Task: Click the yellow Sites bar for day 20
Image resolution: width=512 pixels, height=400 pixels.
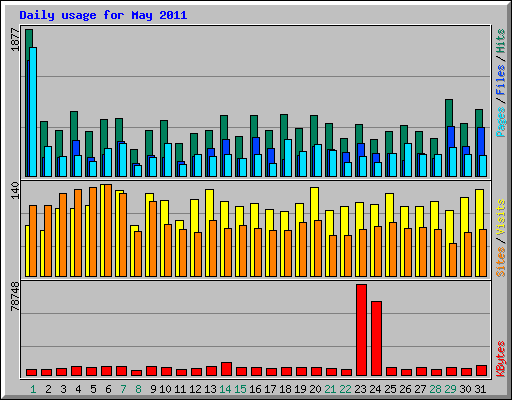Action: click(314, 203)
